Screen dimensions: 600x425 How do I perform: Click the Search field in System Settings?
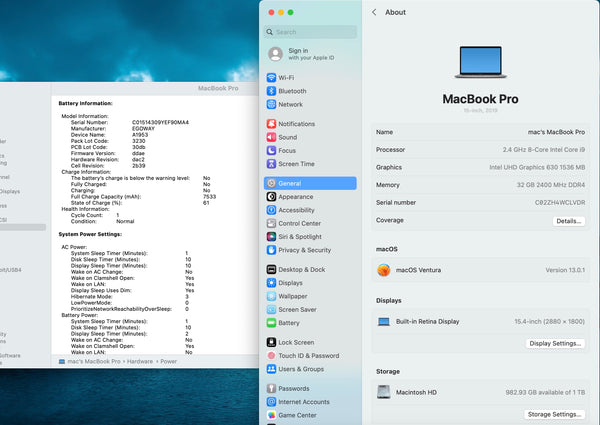click(x=310, y=32)
